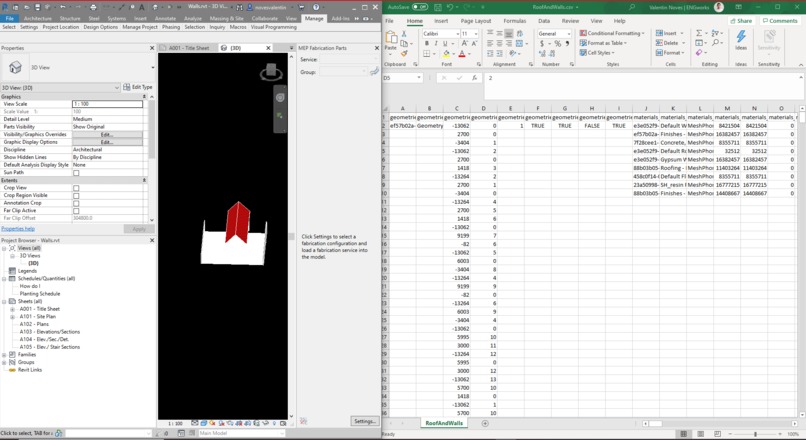The height and width of the screenshot is (440, 806).
Task: Open Conditional Formatting dropdown
Action: pyautogui.click(x=612, y=33)
